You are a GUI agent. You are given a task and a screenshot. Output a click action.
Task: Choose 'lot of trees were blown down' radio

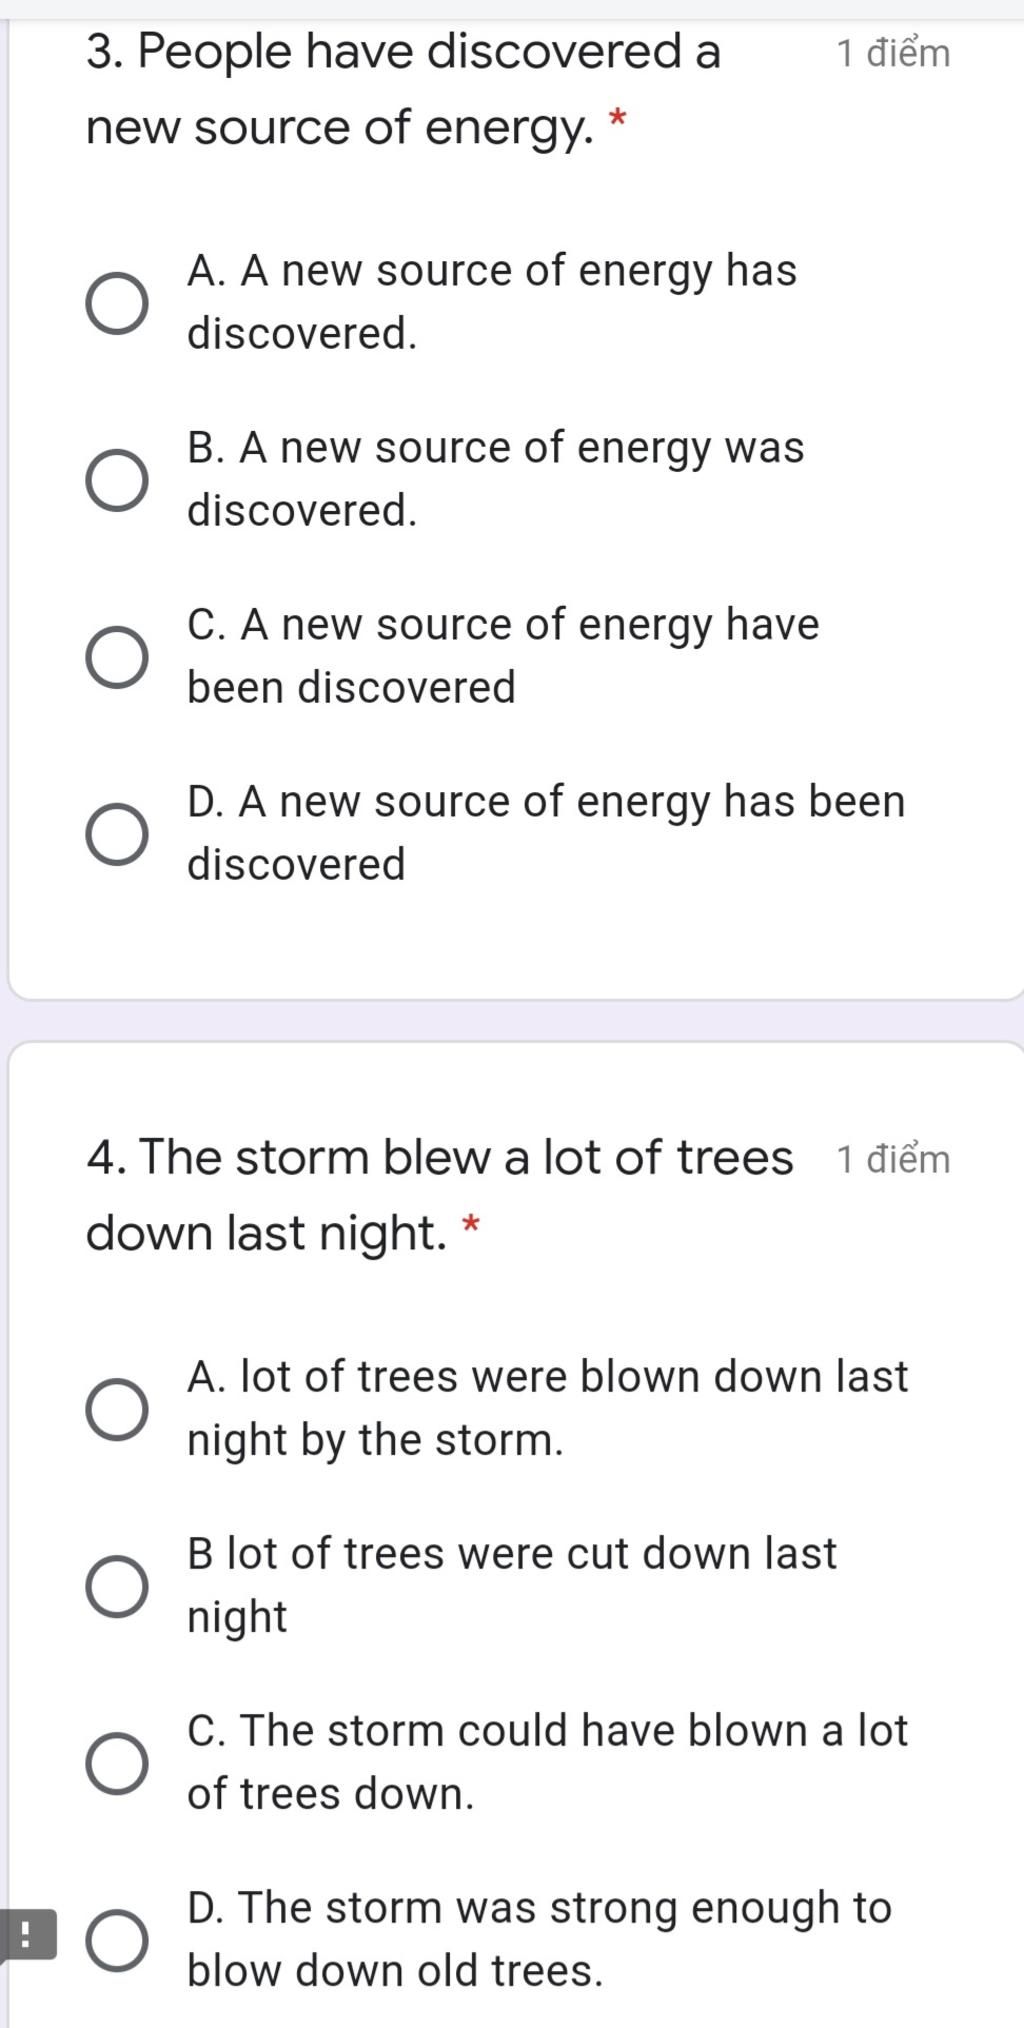[117, 1409]
